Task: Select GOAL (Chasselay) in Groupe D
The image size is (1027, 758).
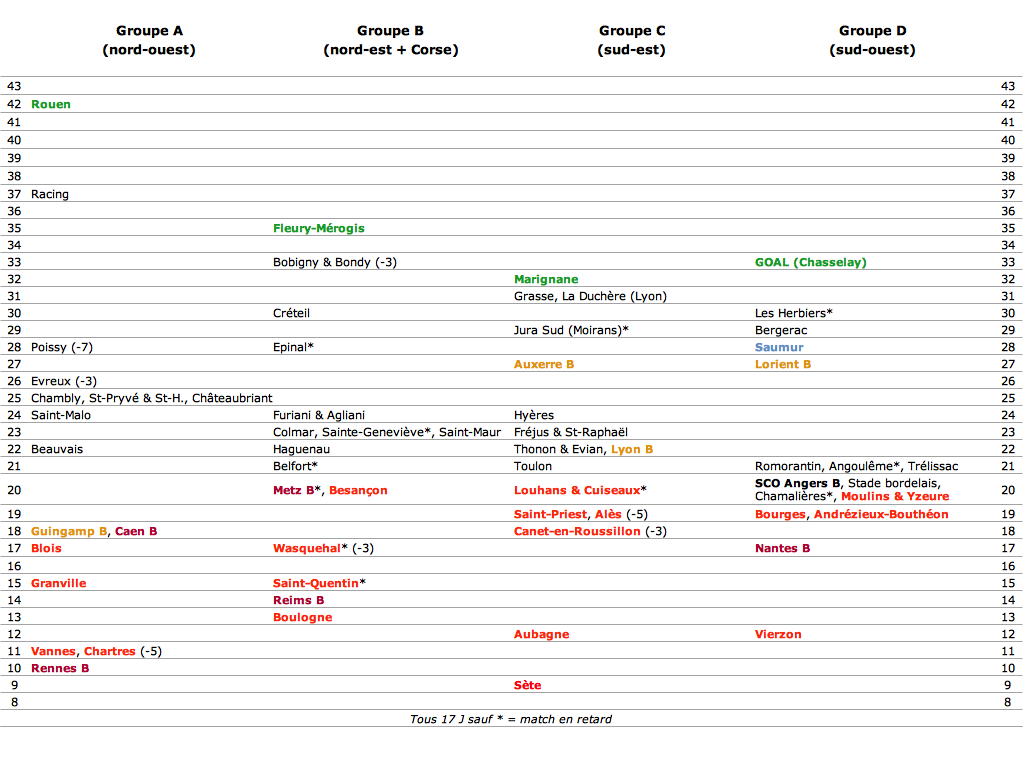Action: coord(810,262)
